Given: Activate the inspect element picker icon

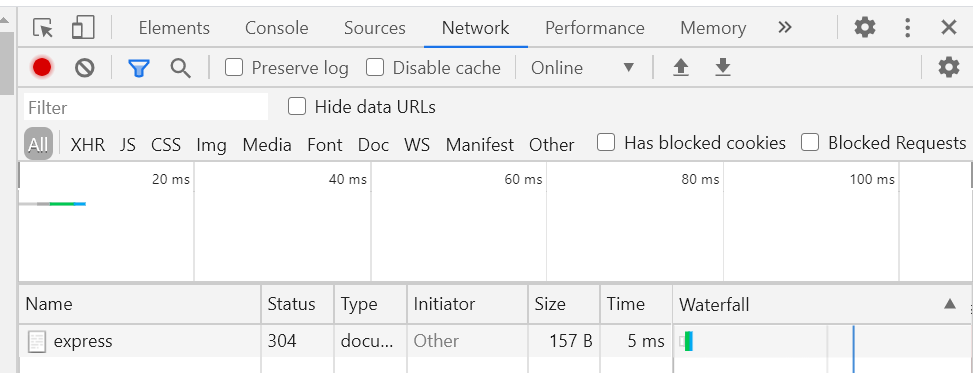Looking at the screenshot, I should click(x=43, y=28).
